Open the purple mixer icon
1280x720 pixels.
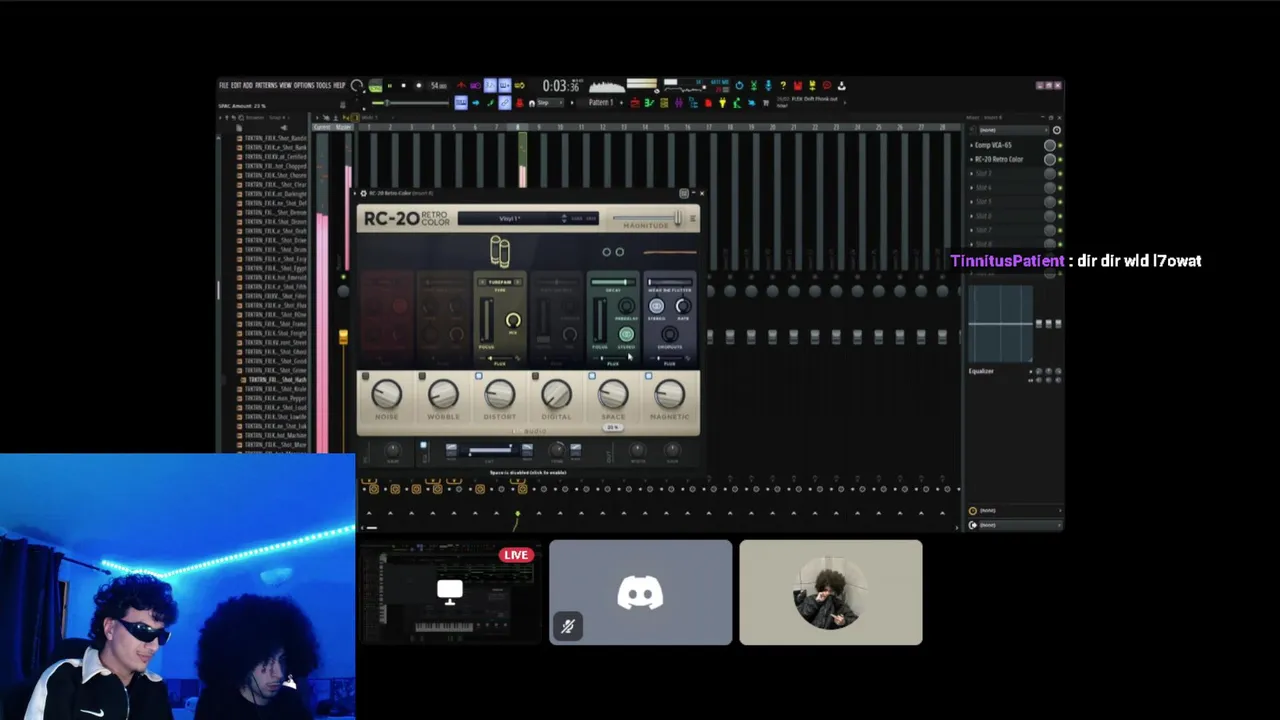pos(678,102)
